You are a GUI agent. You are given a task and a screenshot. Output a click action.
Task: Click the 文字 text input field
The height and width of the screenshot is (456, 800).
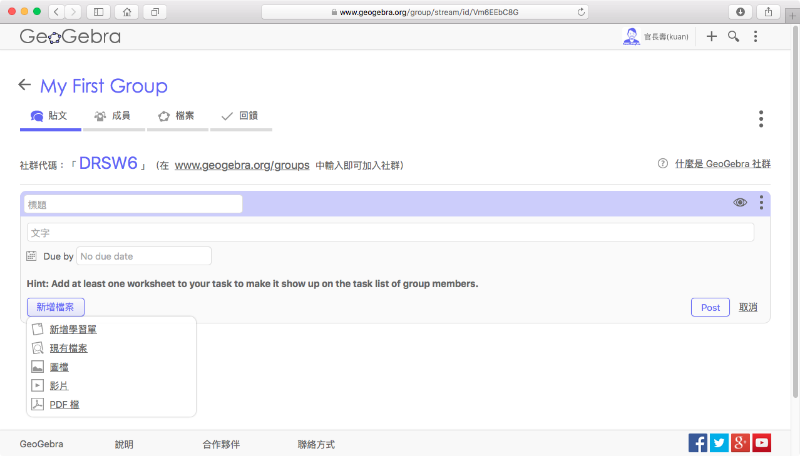coord(390,233)
